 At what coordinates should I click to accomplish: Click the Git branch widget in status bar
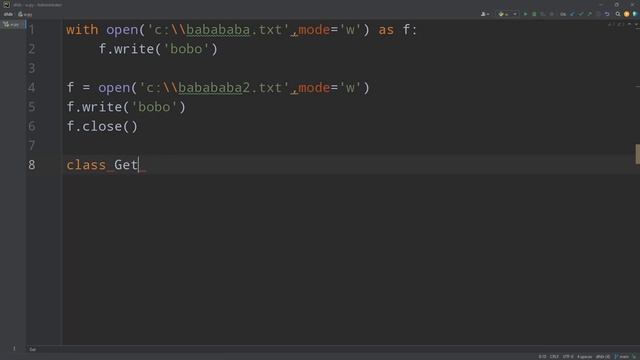(622, 357)
